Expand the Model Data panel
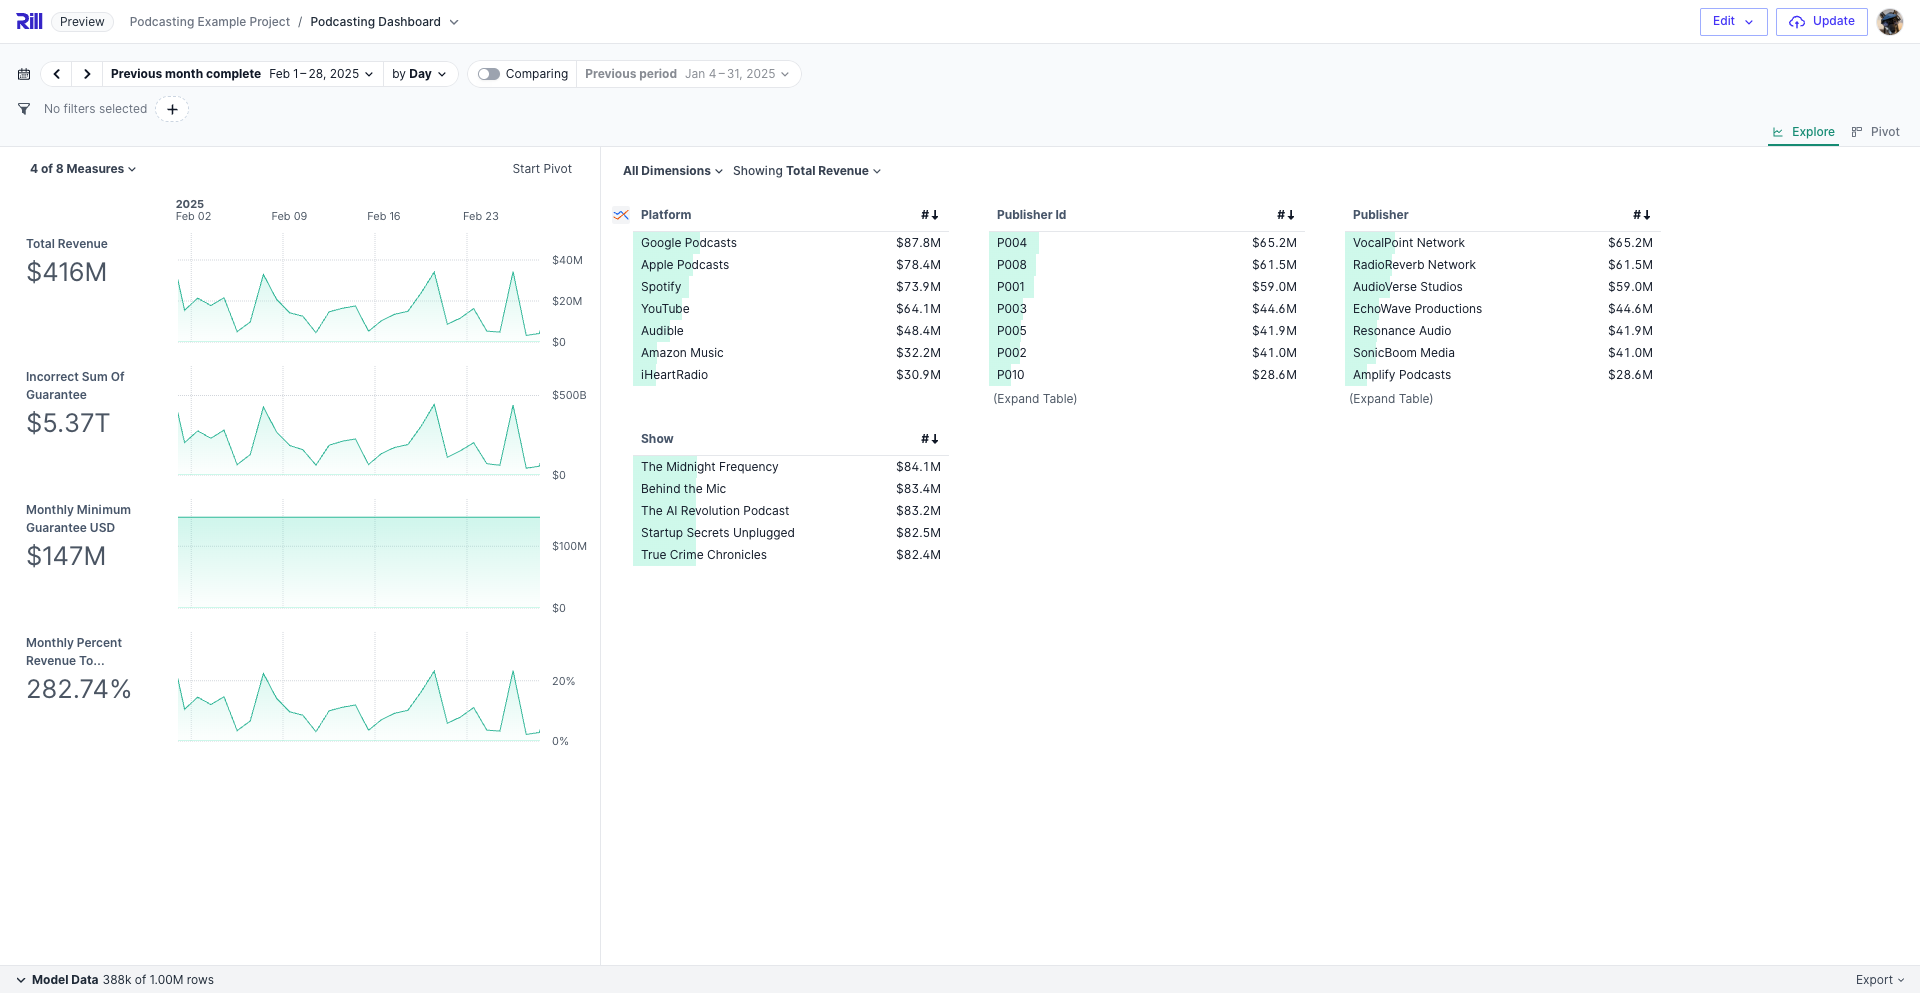The width and height of the screenshot is (1920, 993). pyautogui.click(x=21, y=980)
